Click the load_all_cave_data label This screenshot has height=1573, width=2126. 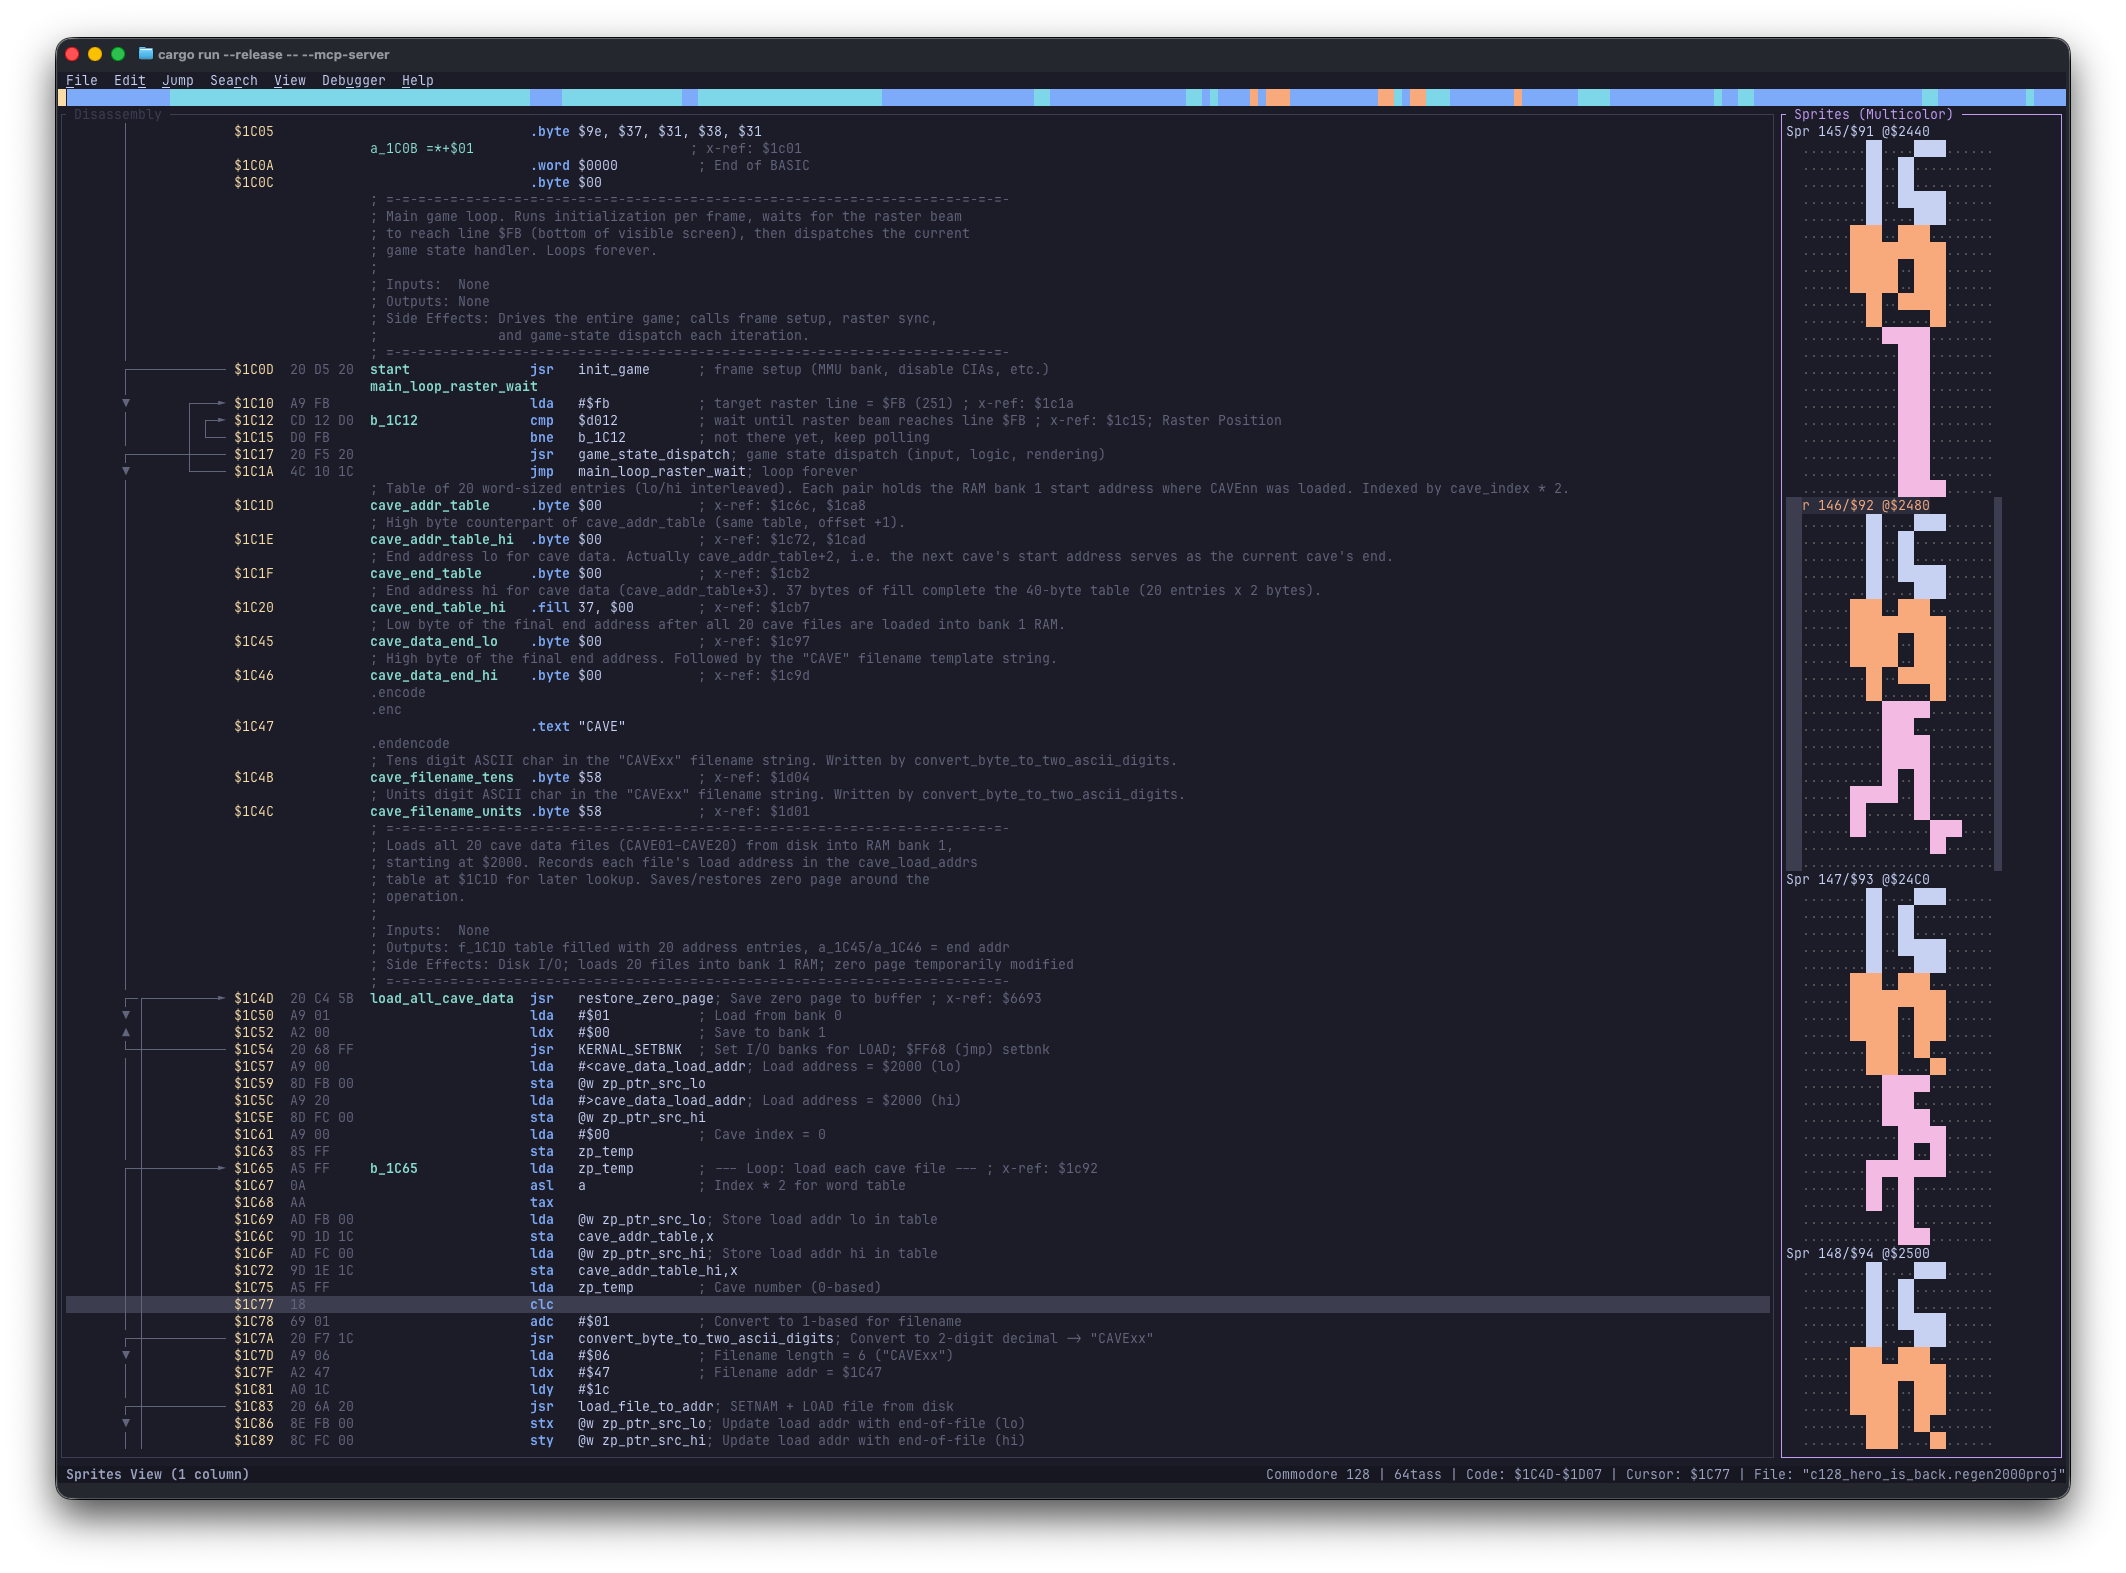[x=441, y=998]
